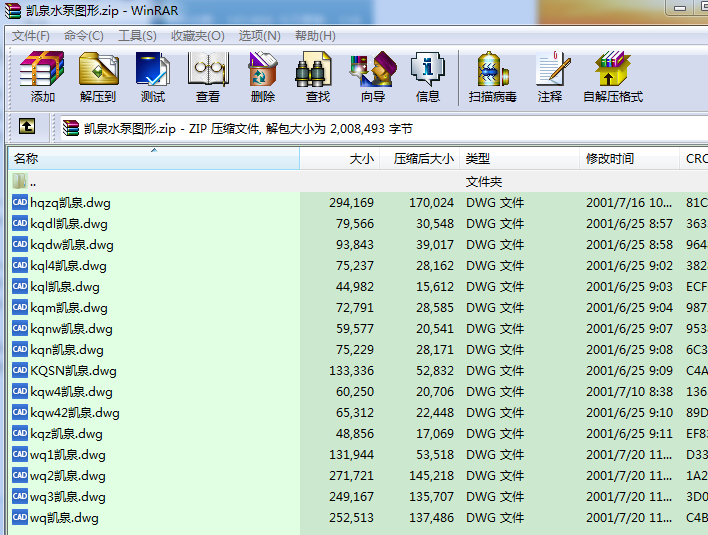The image size is (708, 535).
Task: Go up one folder level arrow
Action: pos(27,126)
